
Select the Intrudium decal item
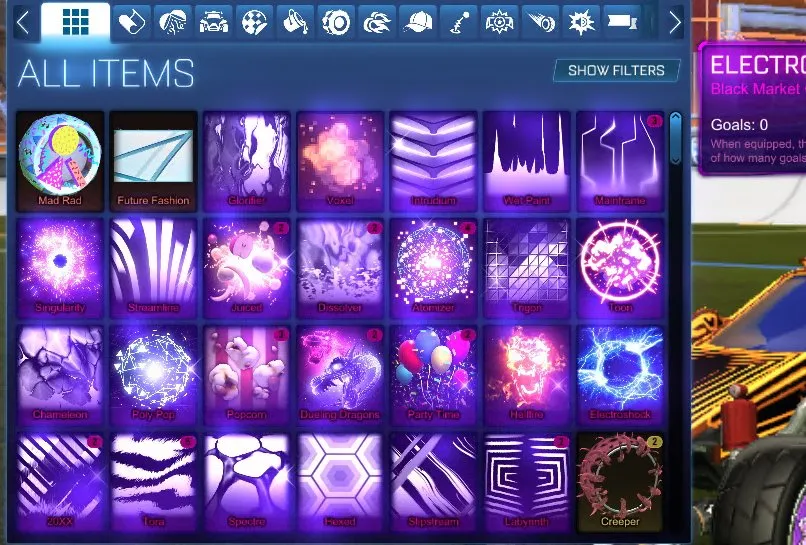point(433,161)
